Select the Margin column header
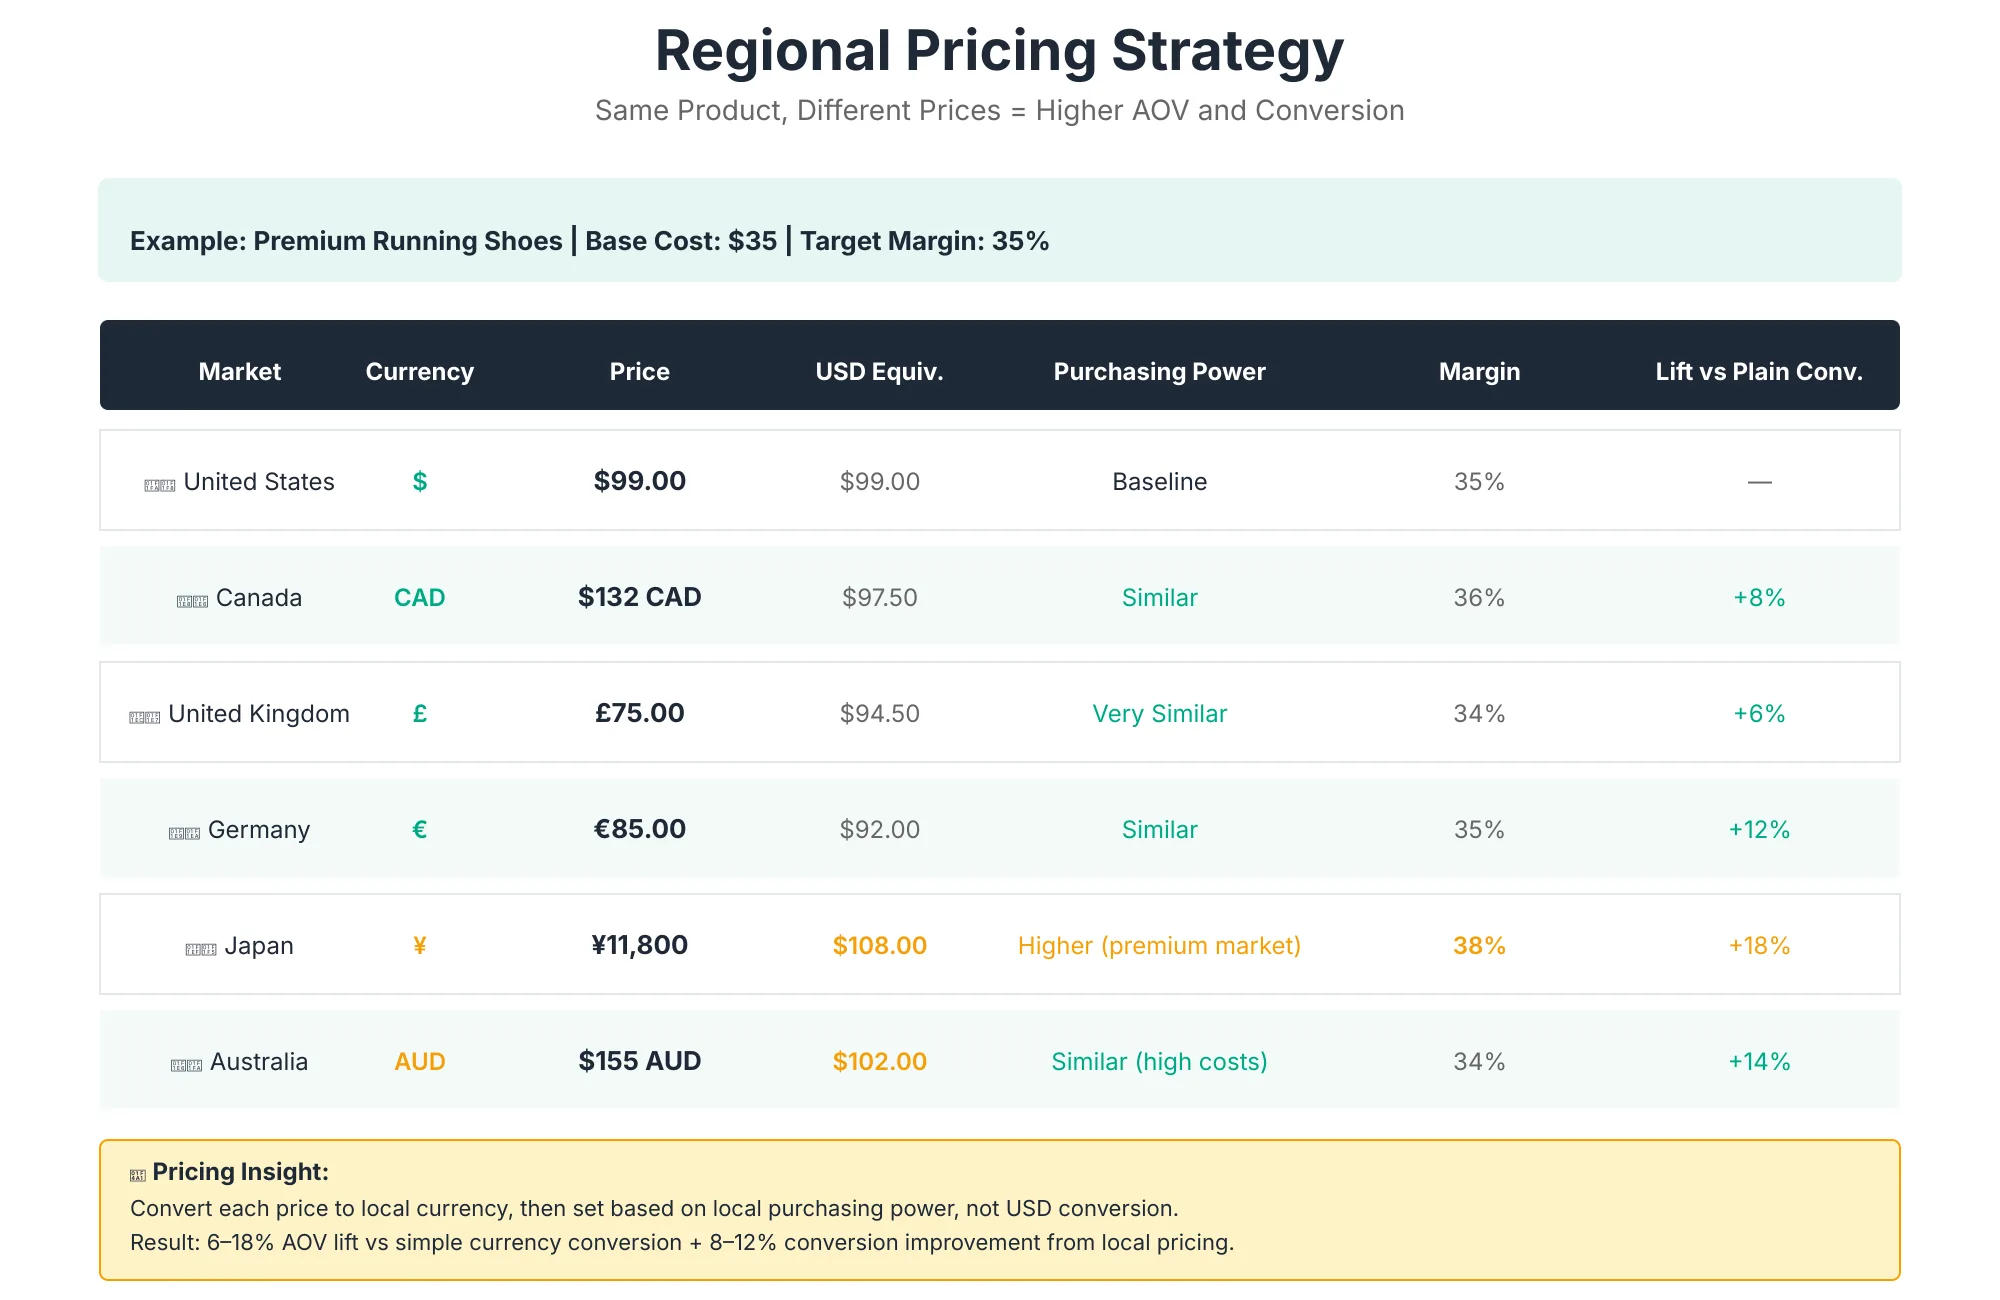Viewport: 2000px width, 1300px height. tap(1480, 371)
